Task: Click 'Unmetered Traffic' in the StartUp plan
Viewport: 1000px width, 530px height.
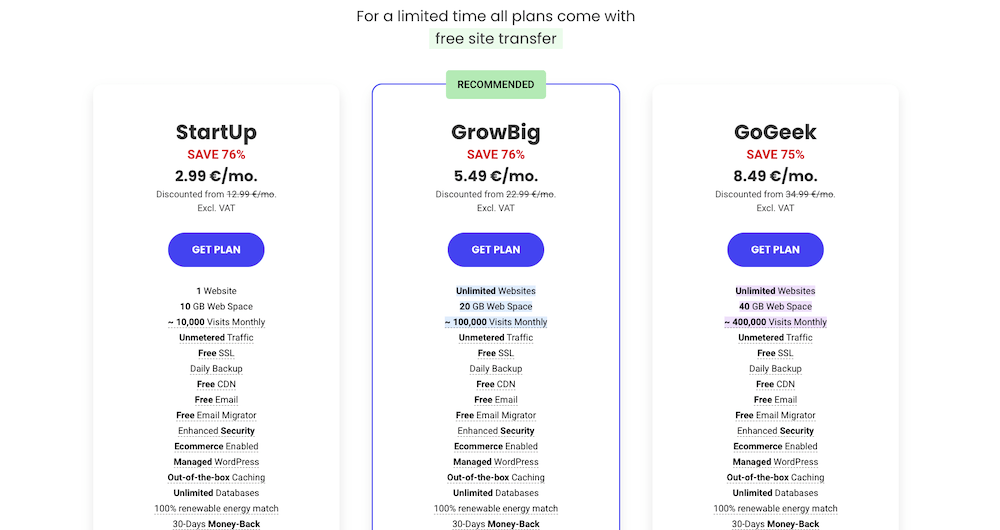Action: 216,338
